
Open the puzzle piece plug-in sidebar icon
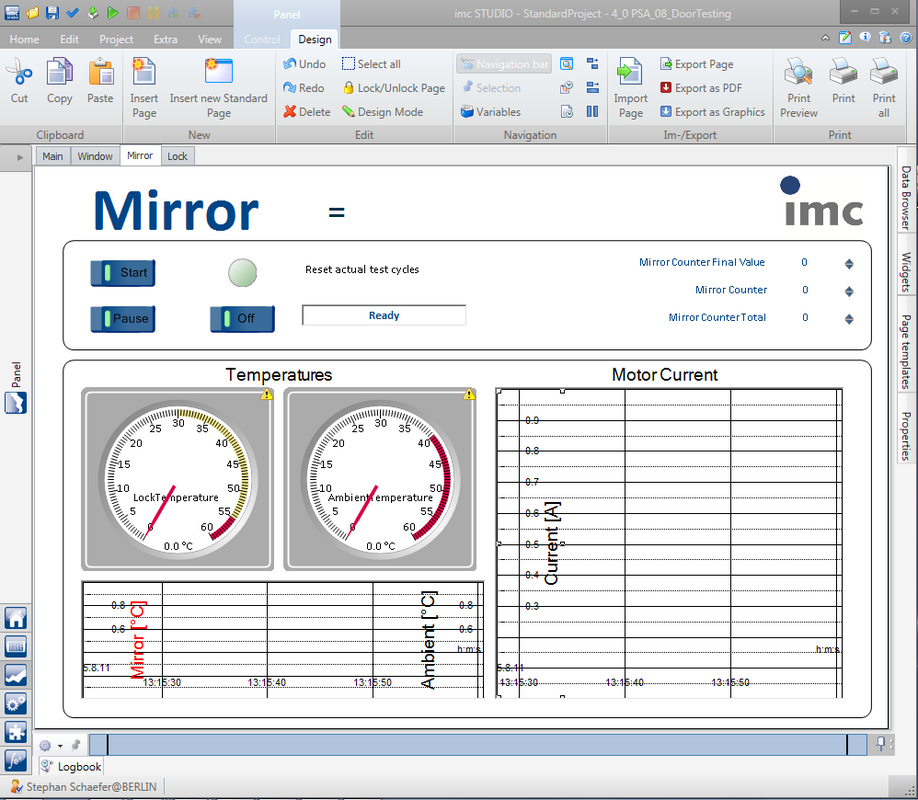[x=16, y=732]
